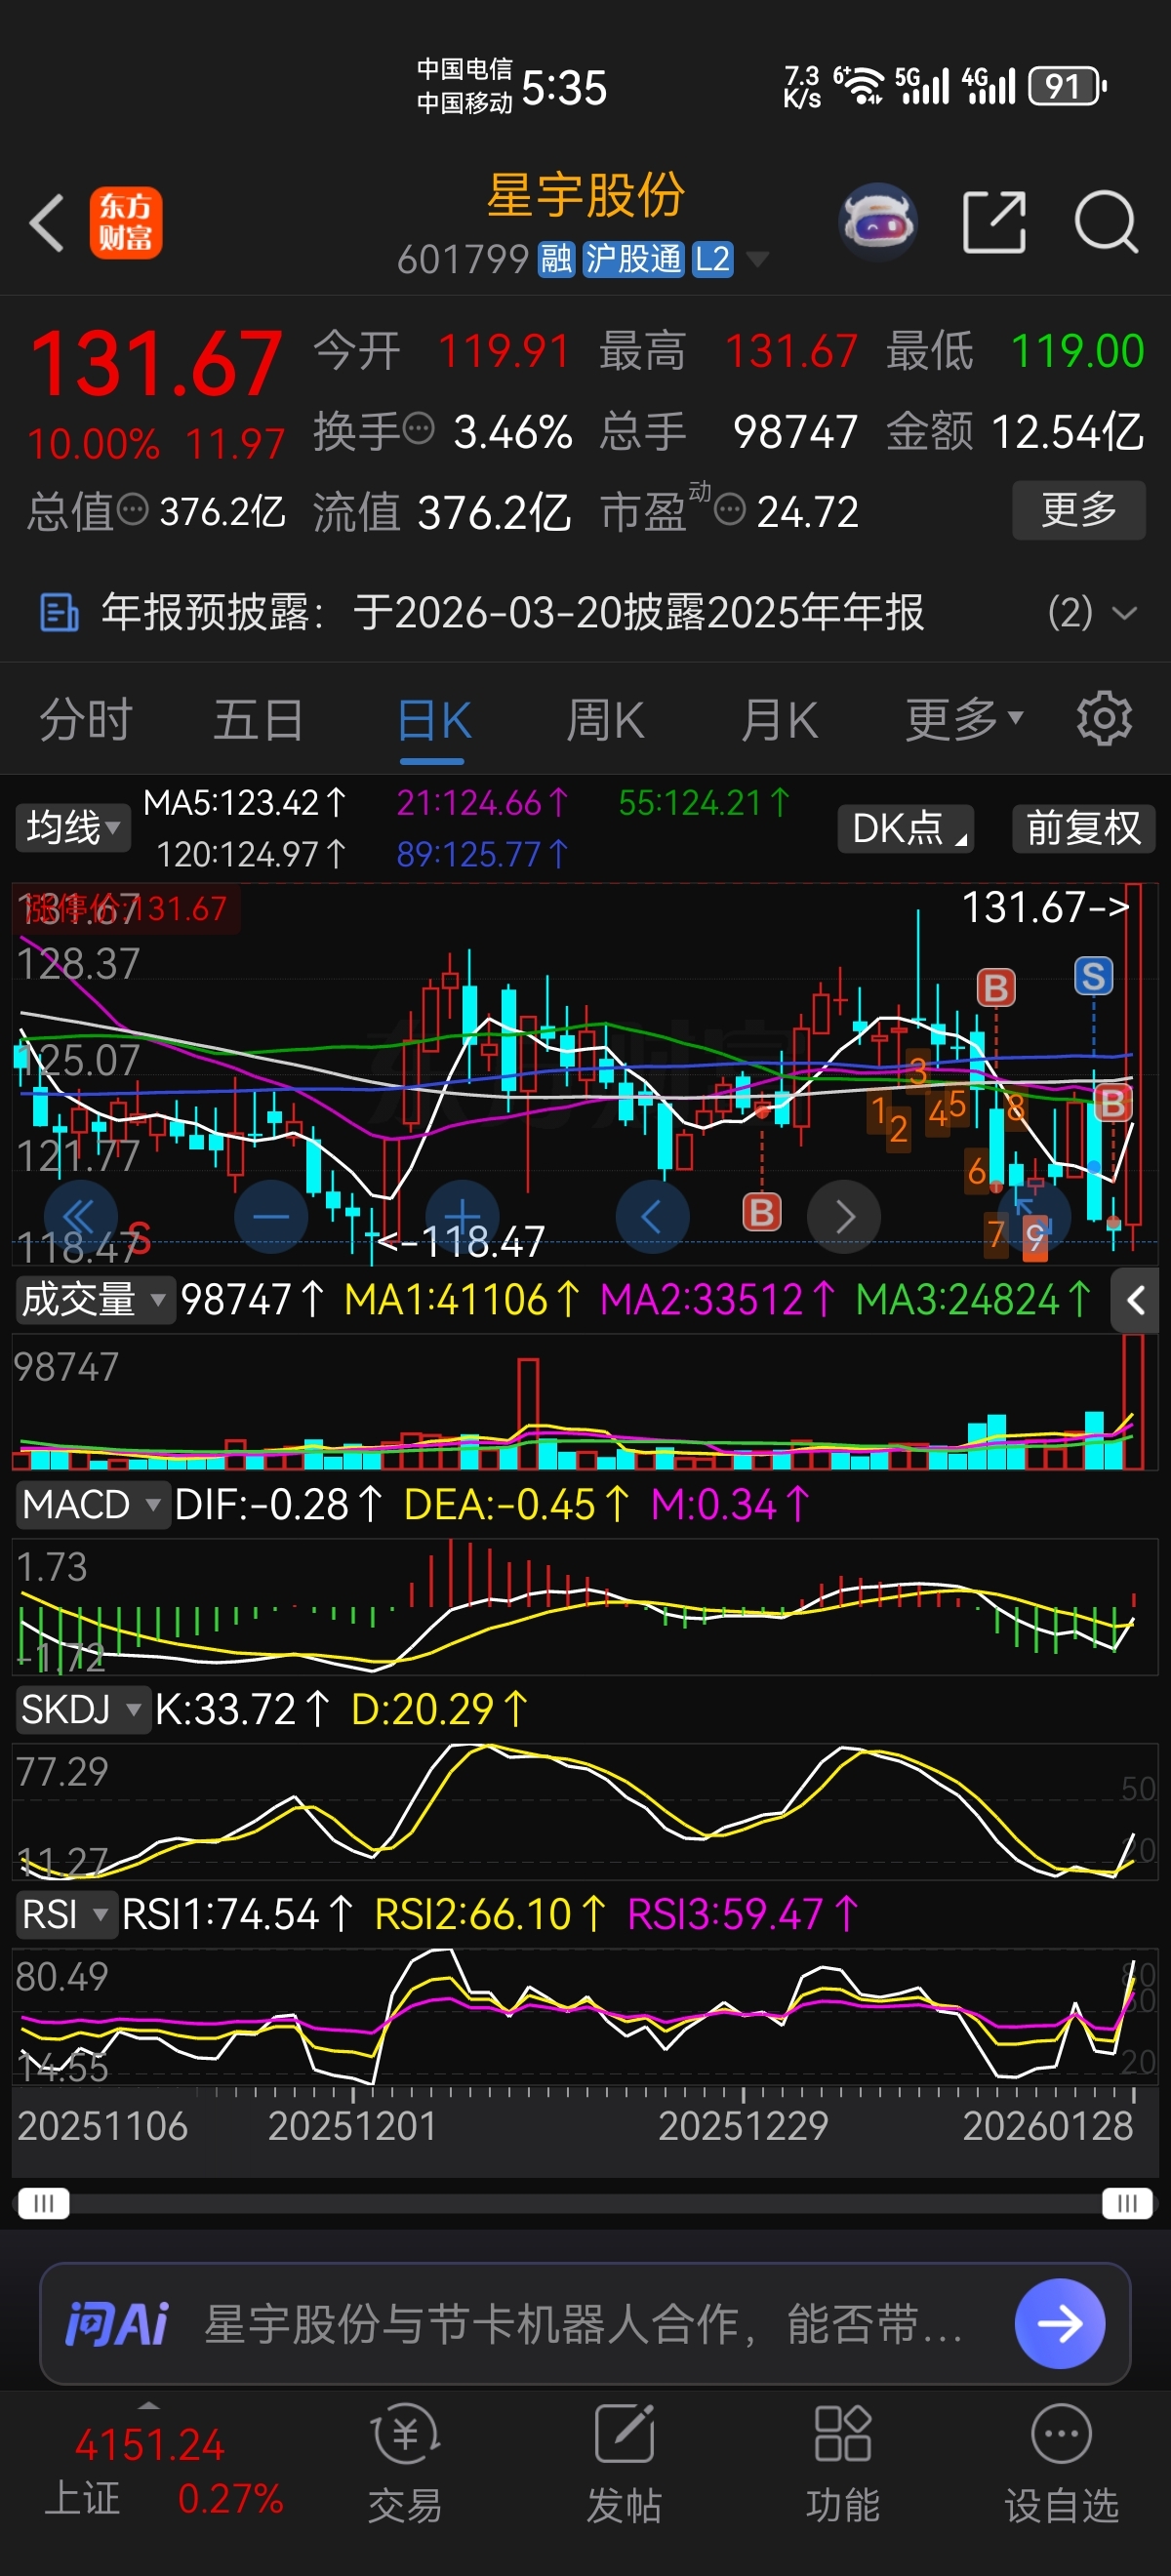Tap the 市盈 info circle icon
Viewport: 1171px width, 2576px height.
[x=731, y=510]
